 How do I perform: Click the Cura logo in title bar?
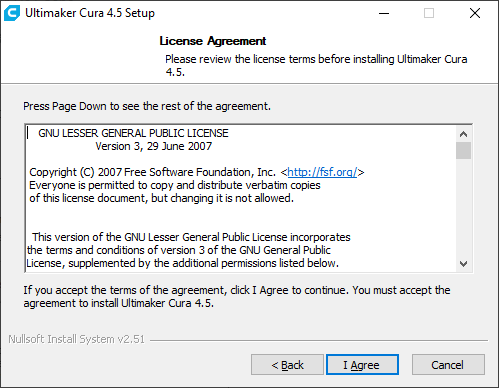[12, 13]
